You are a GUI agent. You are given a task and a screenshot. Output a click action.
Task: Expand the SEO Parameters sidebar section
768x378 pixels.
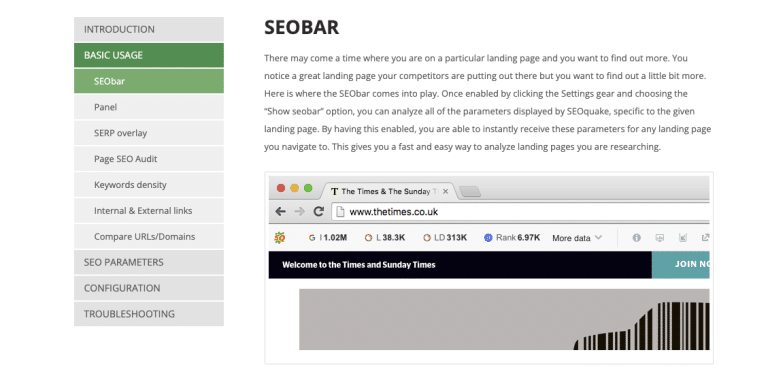click(x=149, y=262)
